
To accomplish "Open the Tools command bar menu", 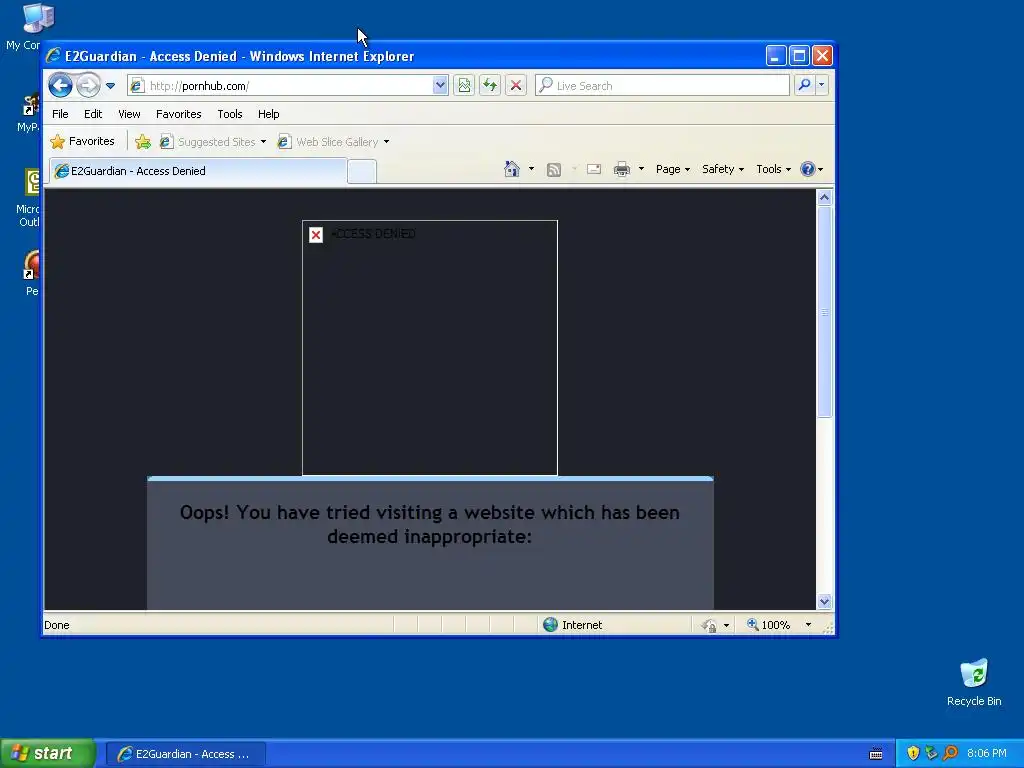I will [x=773, y=169].
